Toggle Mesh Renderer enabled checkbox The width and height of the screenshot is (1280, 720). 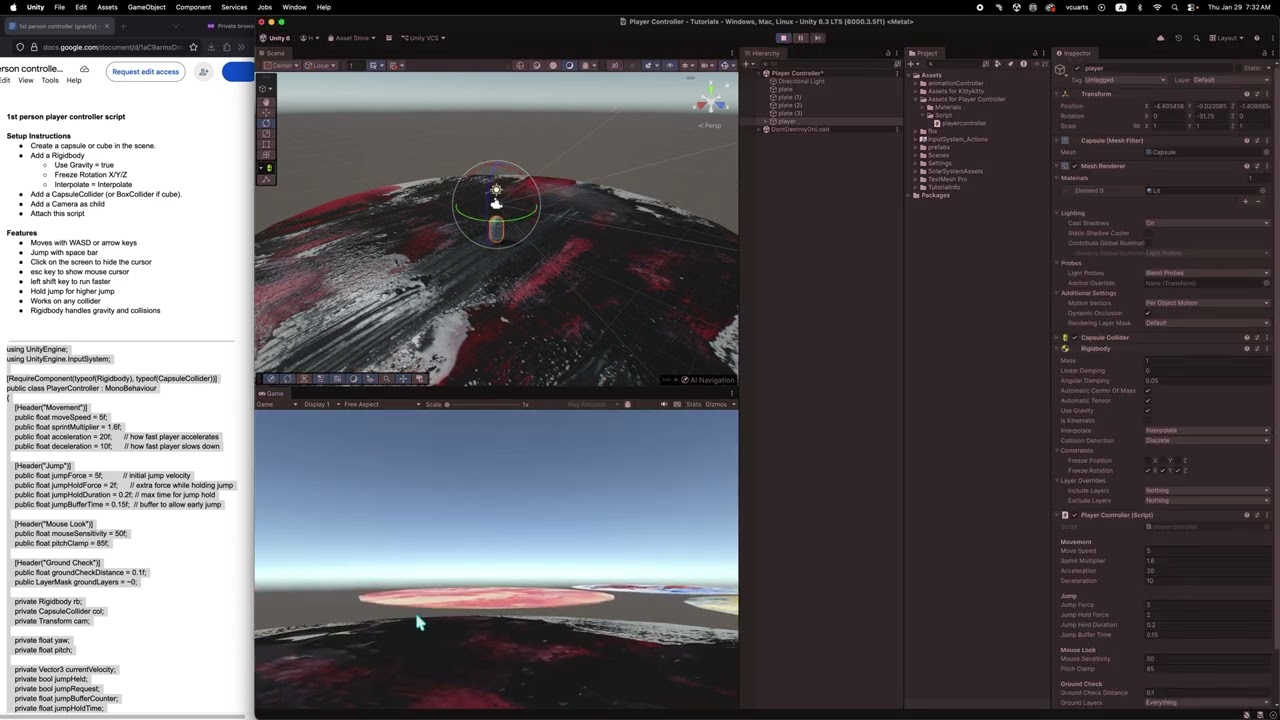point(1075,166)
